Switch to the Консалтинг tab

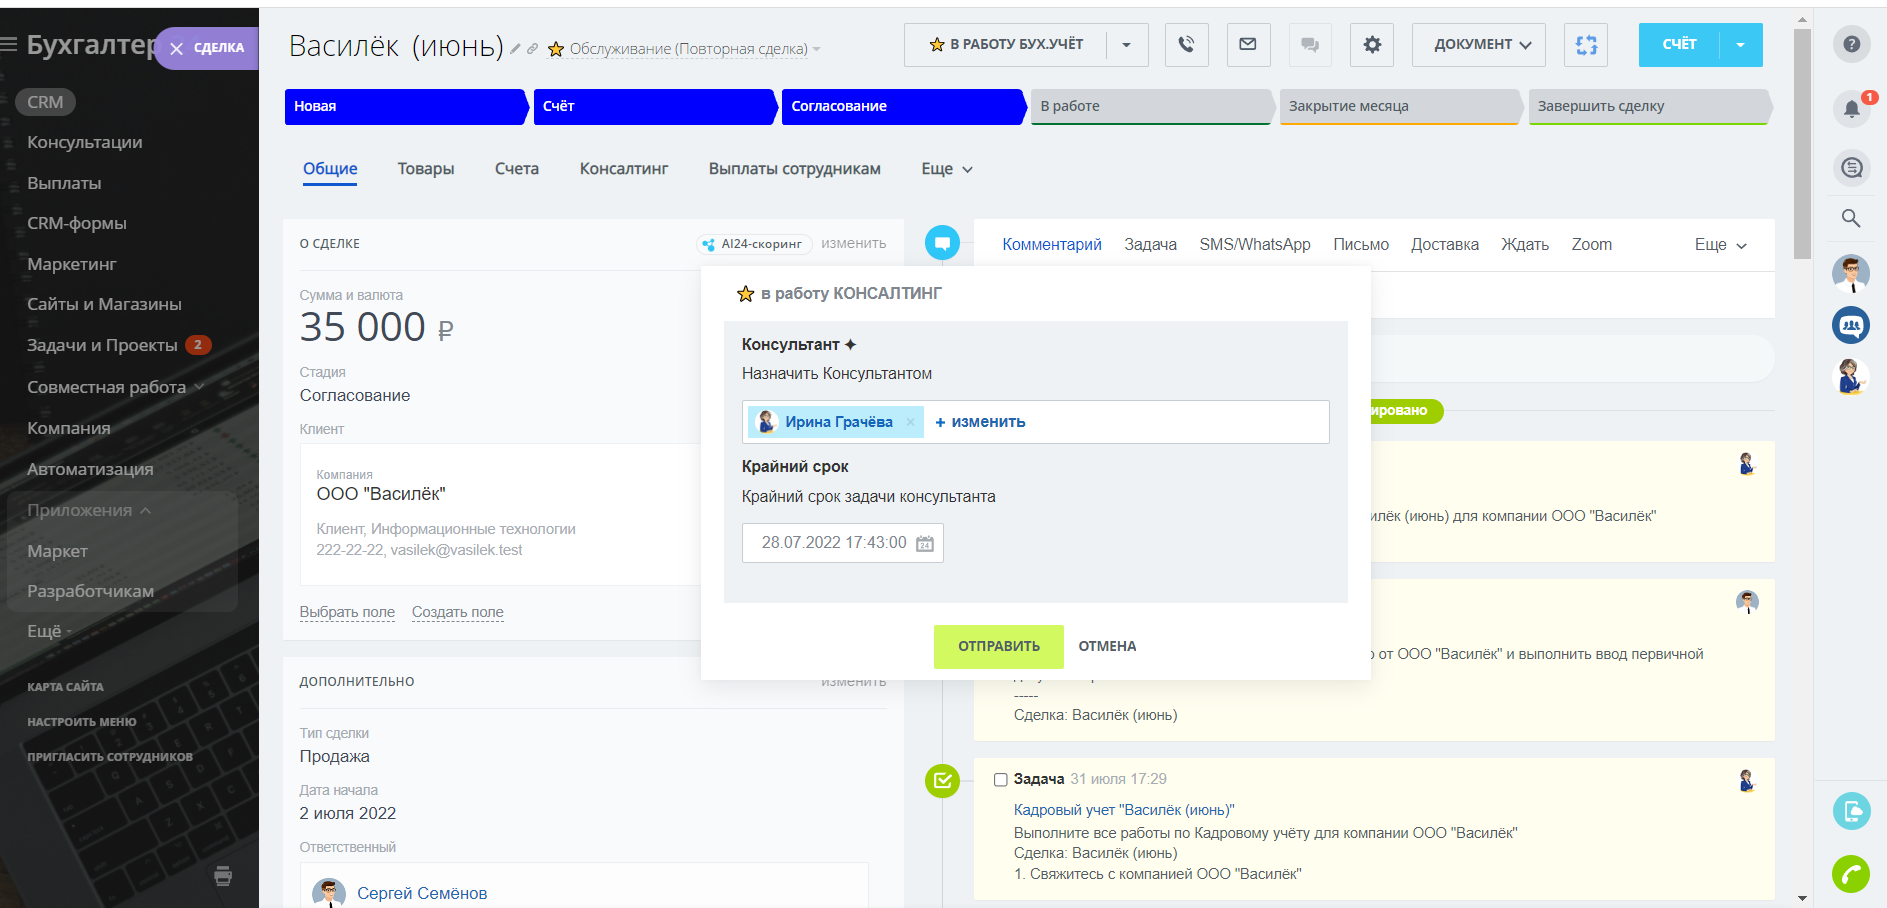pyautogui.click(x=623, y=169)
